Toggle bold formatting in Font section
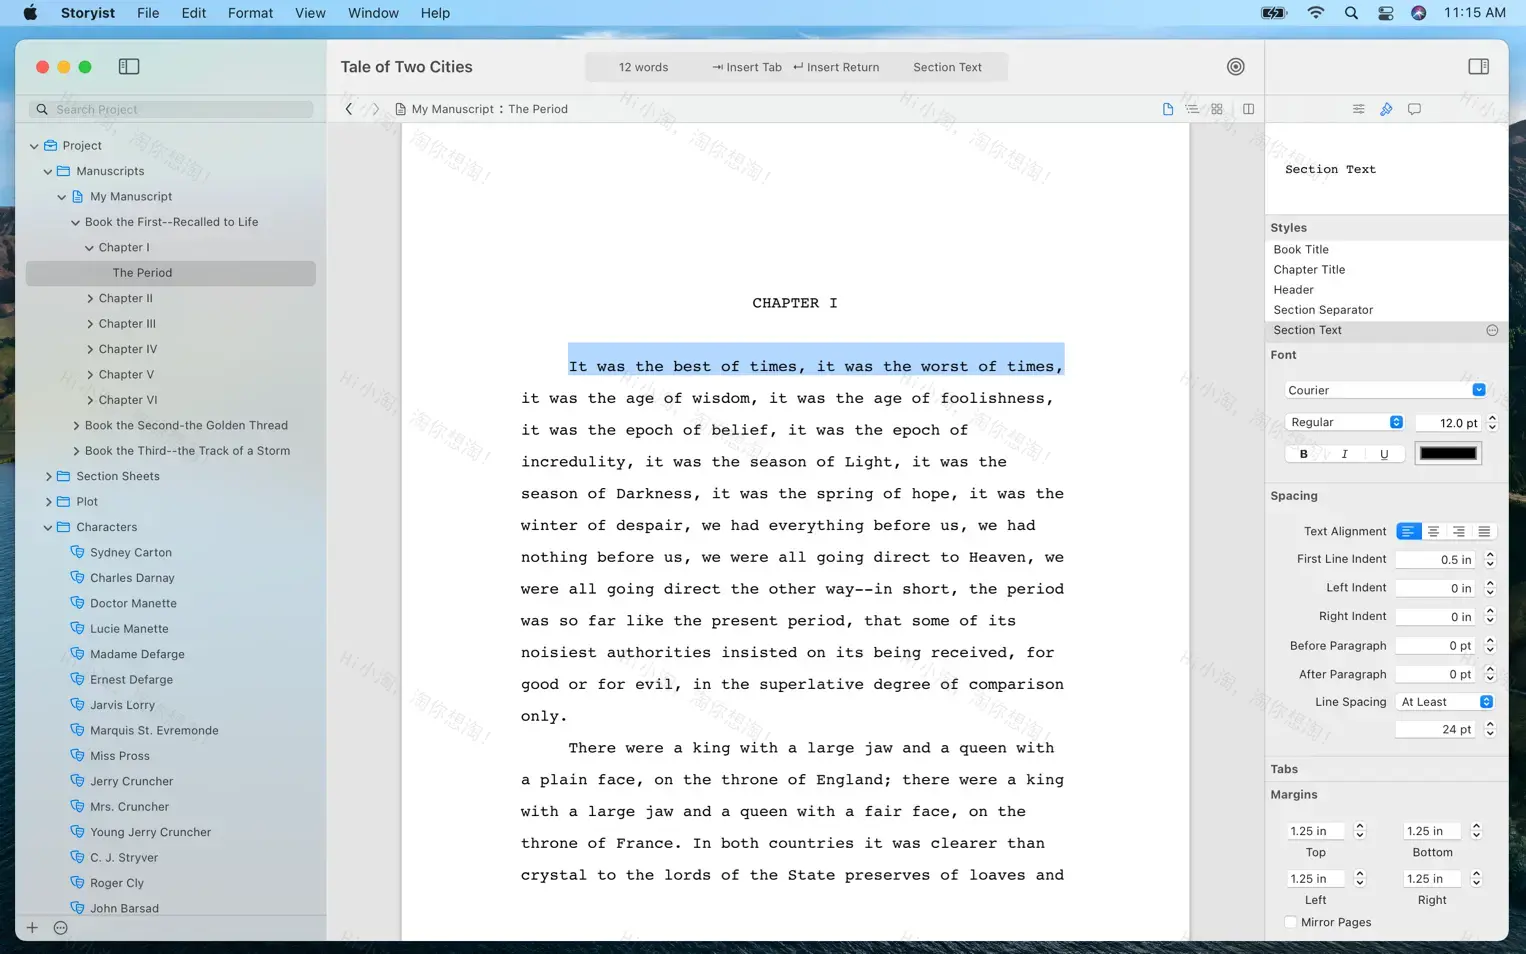Viewport: 1526px width, 954px height. pyautogui.click(x=1303, y=453)
